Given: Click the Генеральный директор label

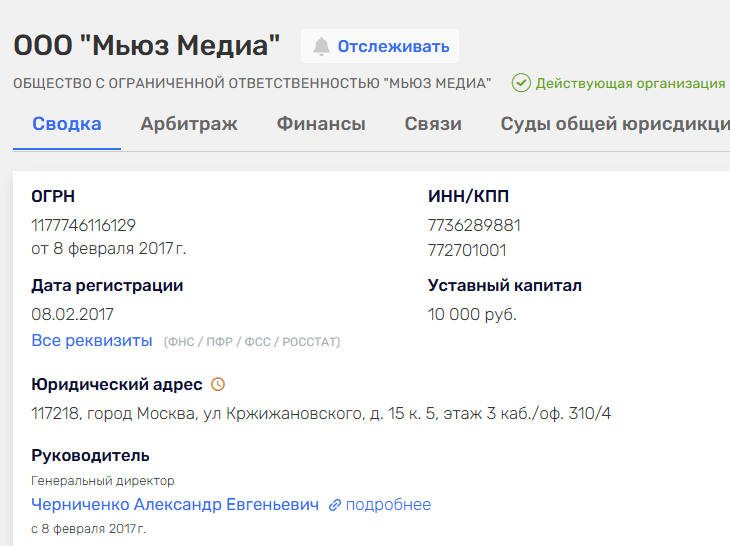Looking at the screenshot, I should pyautogui.click(x=102, y=481).
